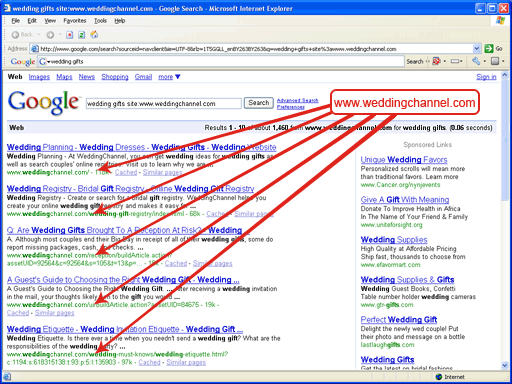This screenshot has width=512, height=384.
Task: Open the "Unique Wedding Favors" sponsored link
Action: [x=404, y=160]
